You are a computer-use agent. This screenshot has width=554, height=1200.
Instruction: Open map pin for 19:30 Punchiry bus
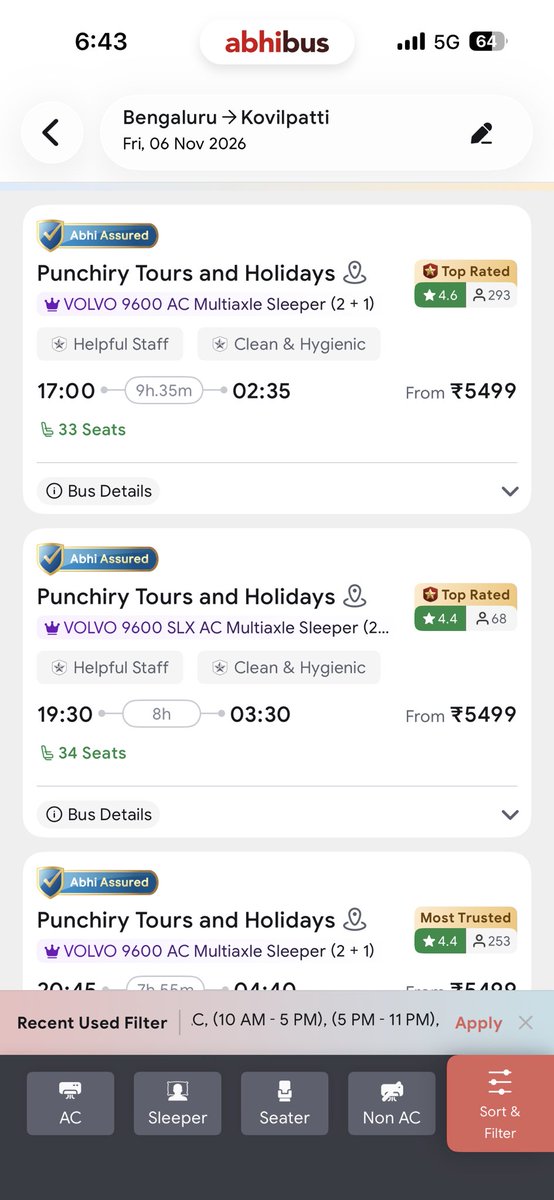[354, 596]
